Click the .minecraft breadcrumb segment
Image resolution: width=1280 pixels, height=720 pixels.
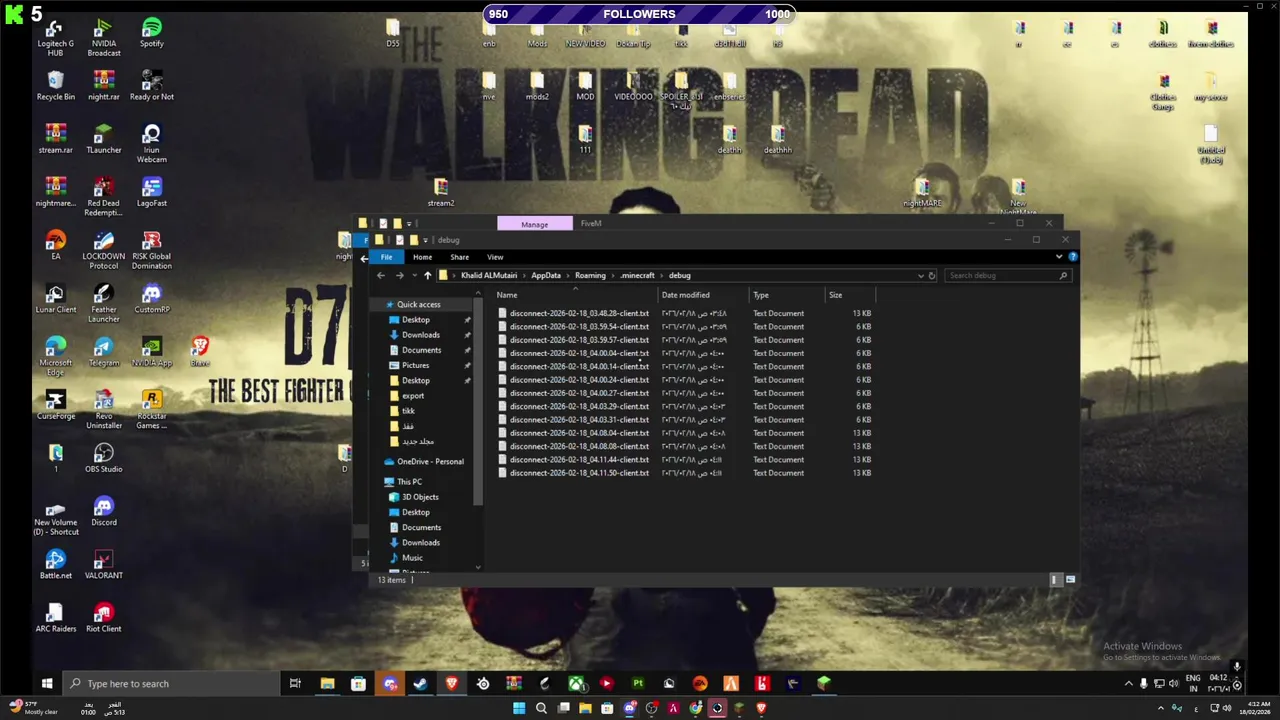[638, 276]
